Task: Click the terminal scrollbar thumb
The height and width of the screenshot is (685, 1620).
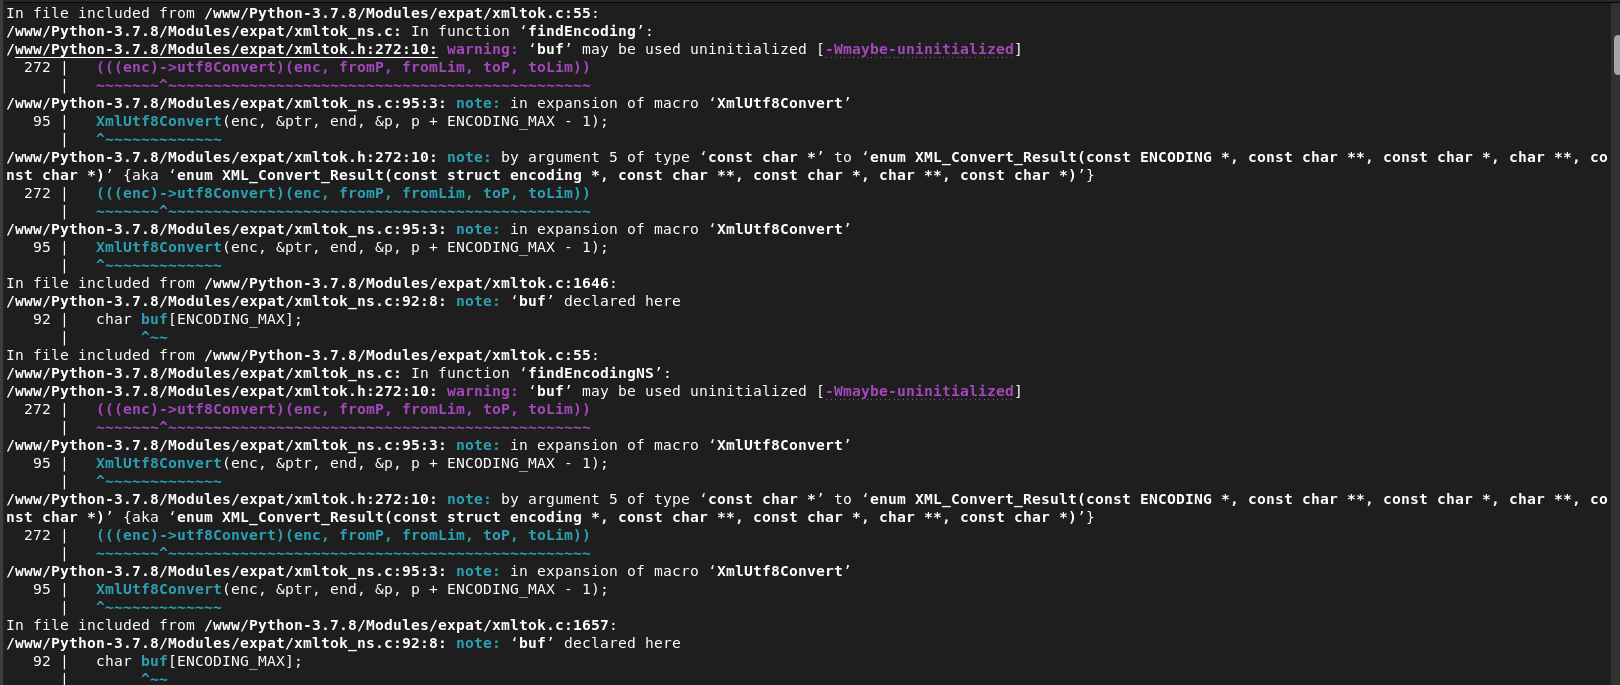Action: tap(1616, 55)
